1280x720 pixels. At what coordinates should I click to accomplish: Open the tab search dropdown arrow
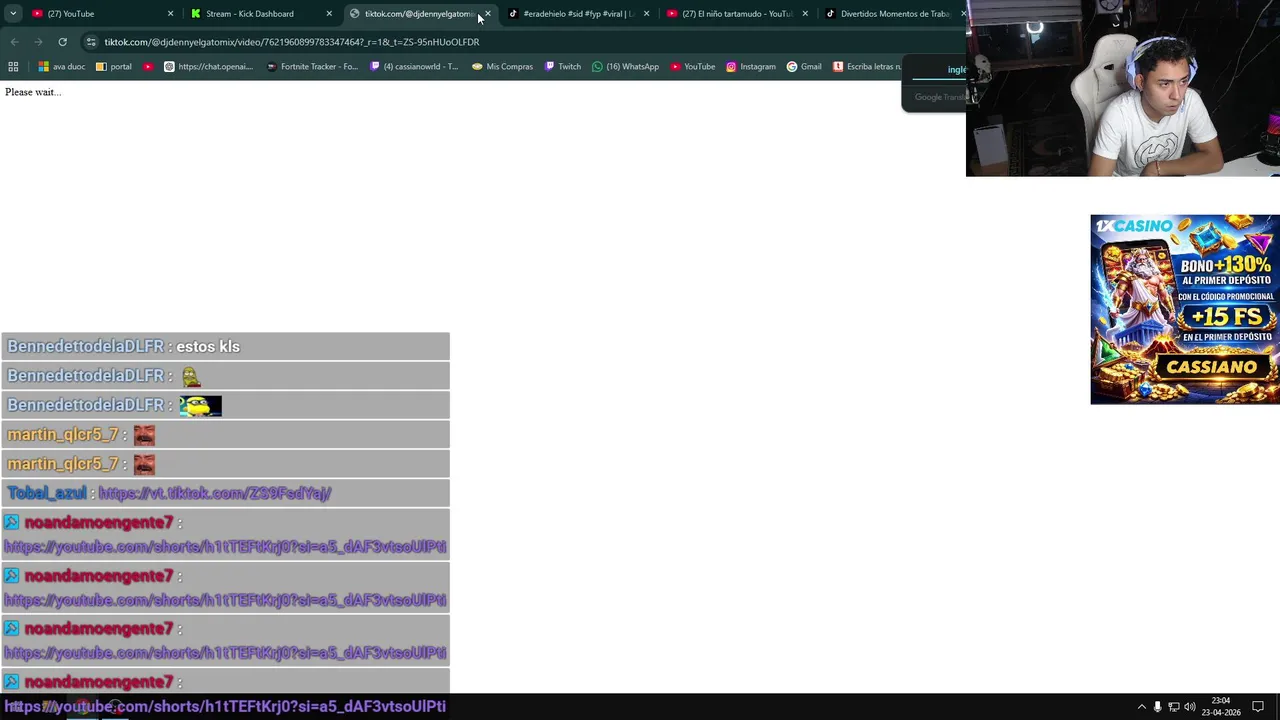pyautogui.click(x=13, y=14)
